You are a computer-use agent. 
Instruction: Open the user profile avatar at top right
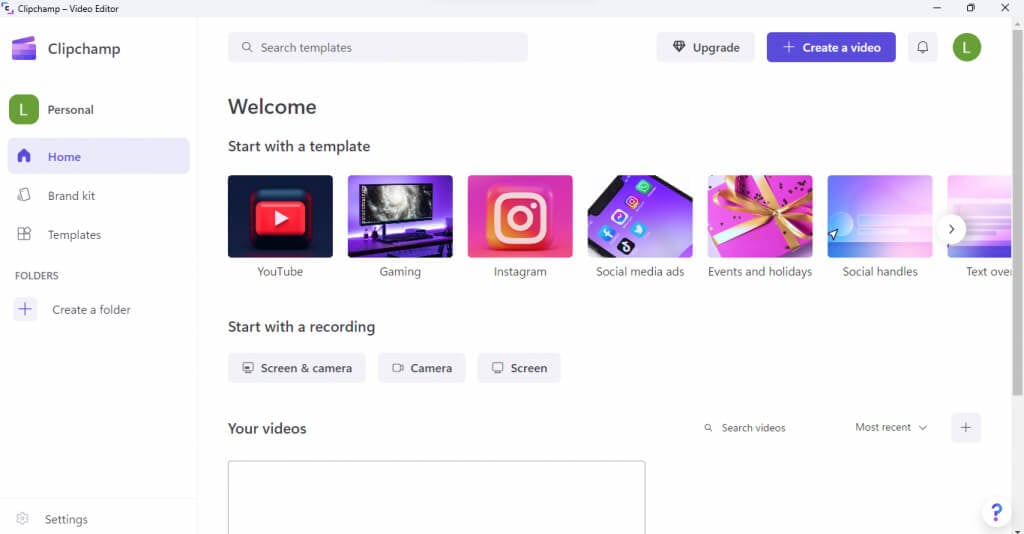[967, 47]
